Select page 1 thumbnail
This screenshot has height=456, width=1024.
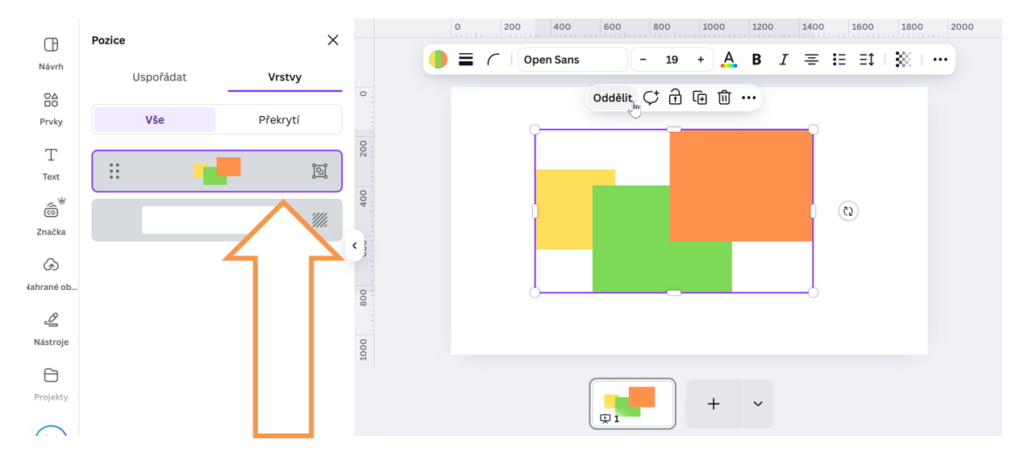point(632,403)
